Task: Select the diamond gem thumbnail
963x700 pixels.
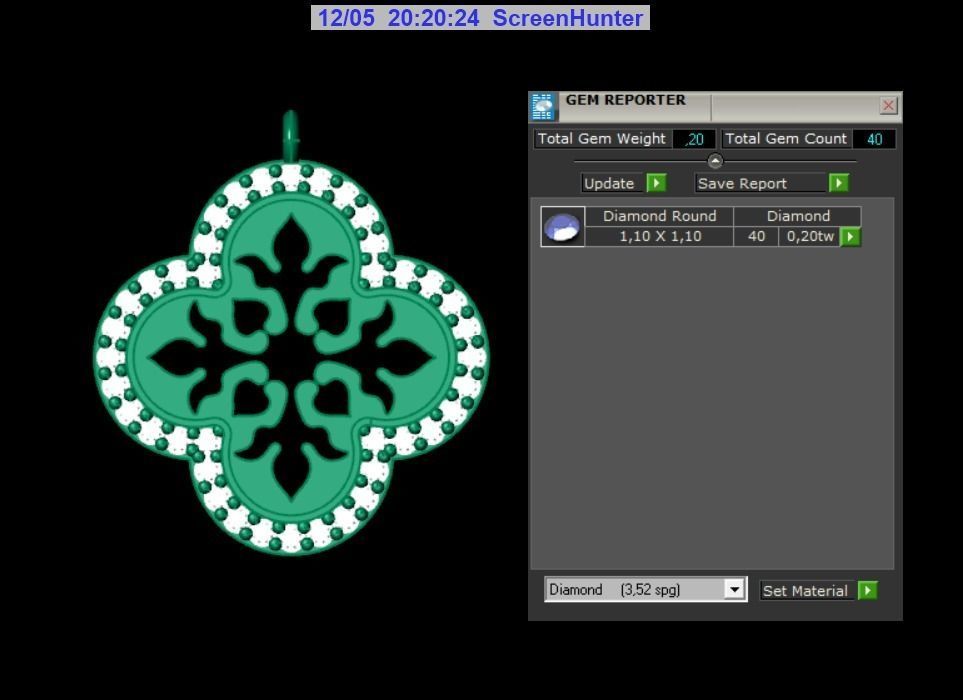Action: [x=563, y=227]
